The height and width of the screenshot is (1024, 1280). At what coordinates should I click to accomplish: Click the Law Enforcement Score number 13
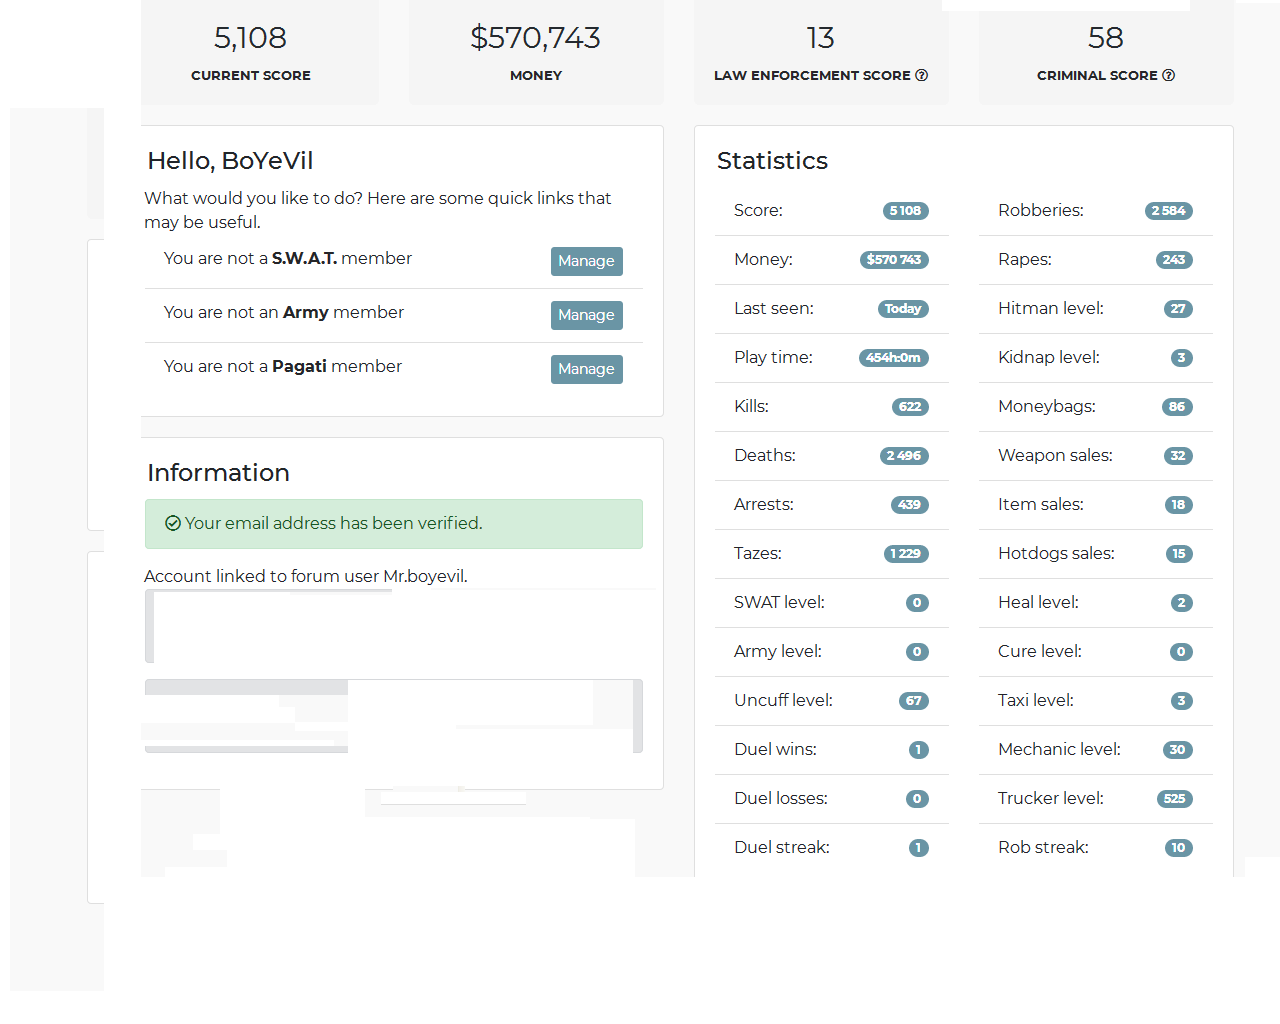pos(821,38)
